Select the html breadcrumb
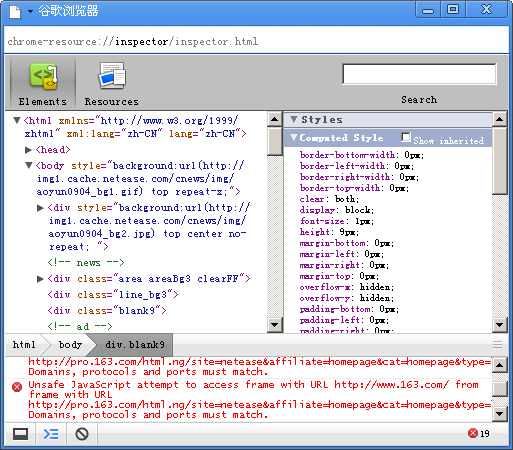 tap(24, 345)
